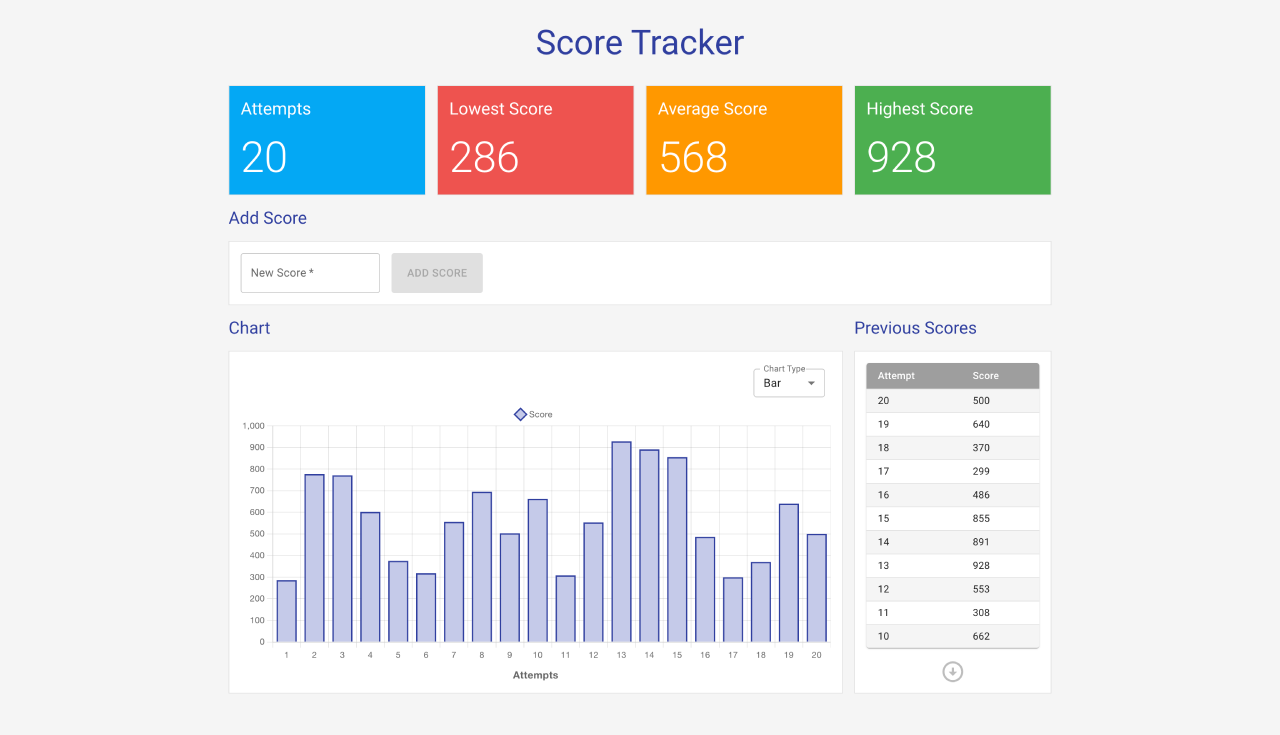1280x735 pixels.
Task: Click the bar for attempt 8
Action: coord(482,567)
